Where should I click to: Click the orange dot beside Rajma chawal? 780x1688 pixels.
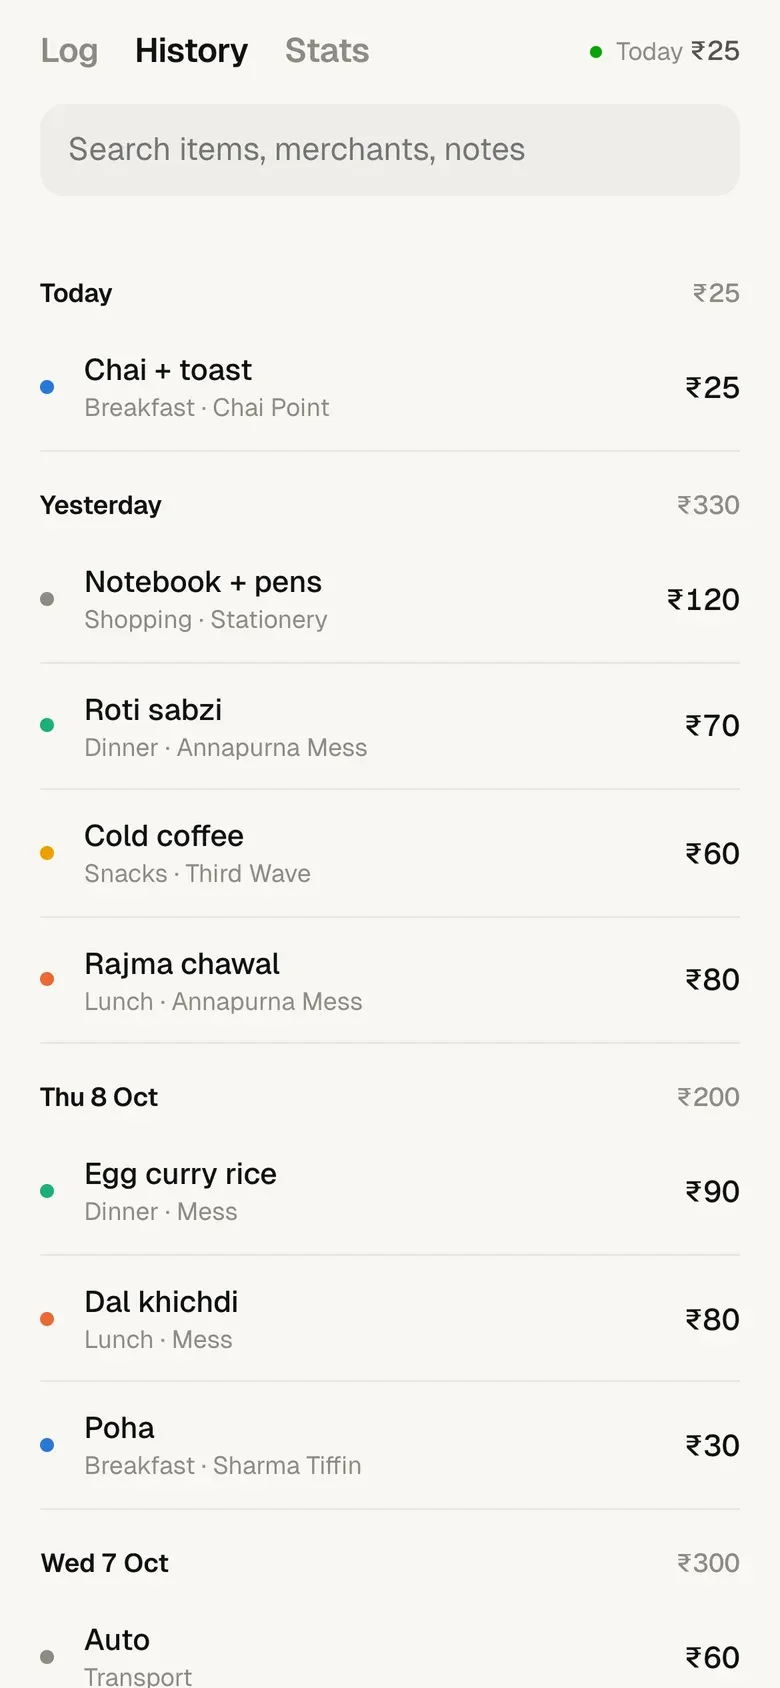click(x=47, y=979)
